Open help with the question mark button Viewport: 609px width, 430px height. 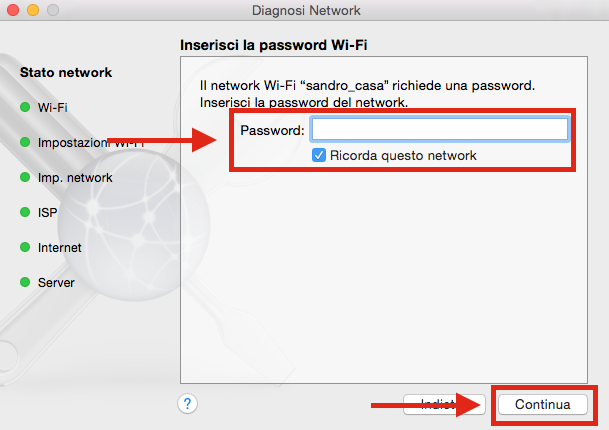tap(187, 404)
